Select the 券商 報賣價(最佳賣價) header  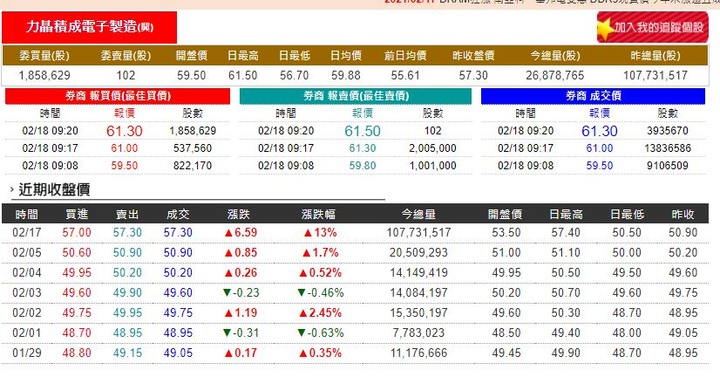[x=355, y=96]
